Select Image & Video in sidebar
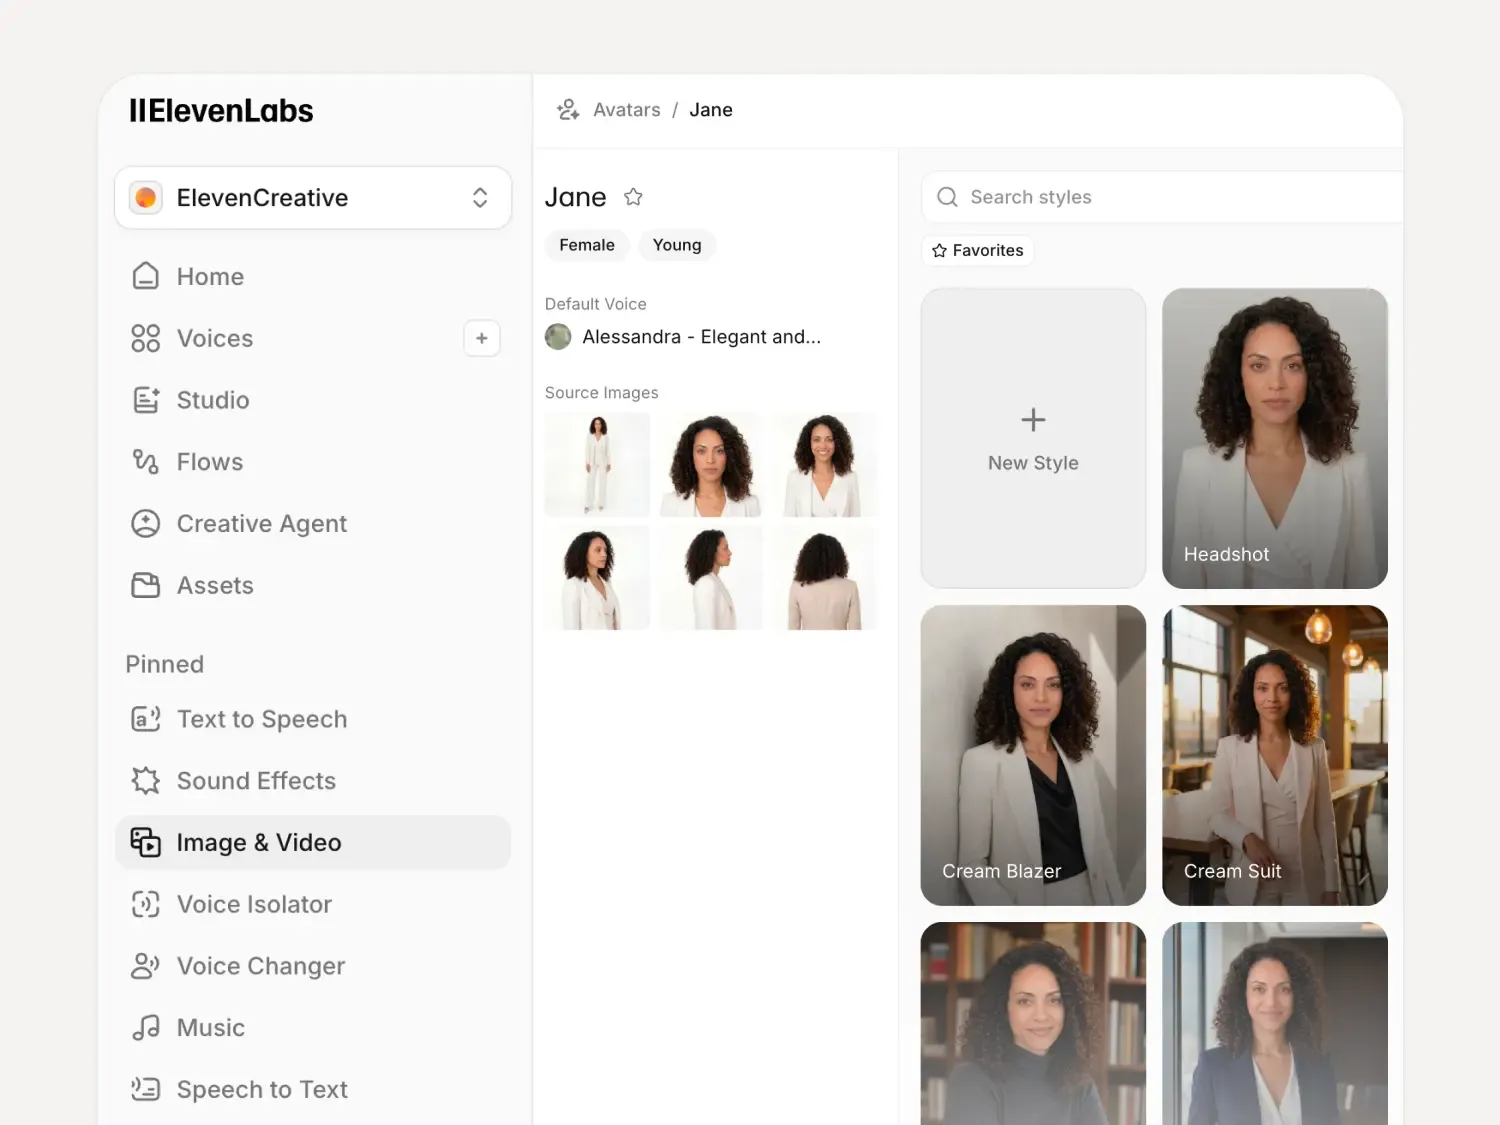The width and height of the screenshot is (1500, 1125). [313, 843]
